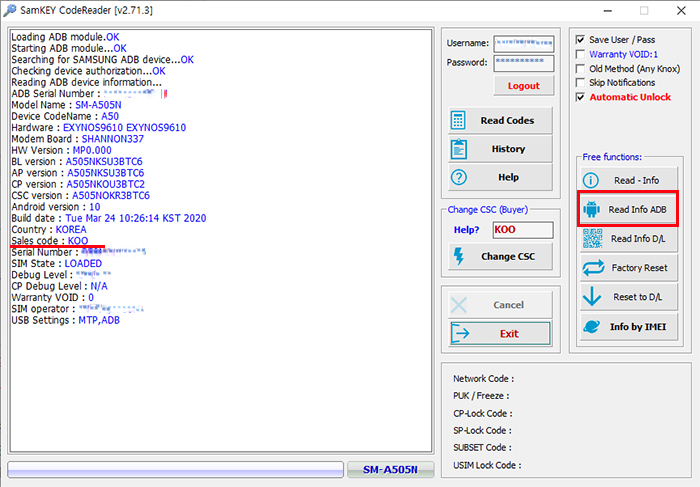Click the Cancel button label
The image size is (700, 487).
pyautogui.click(x=508, y=305)
